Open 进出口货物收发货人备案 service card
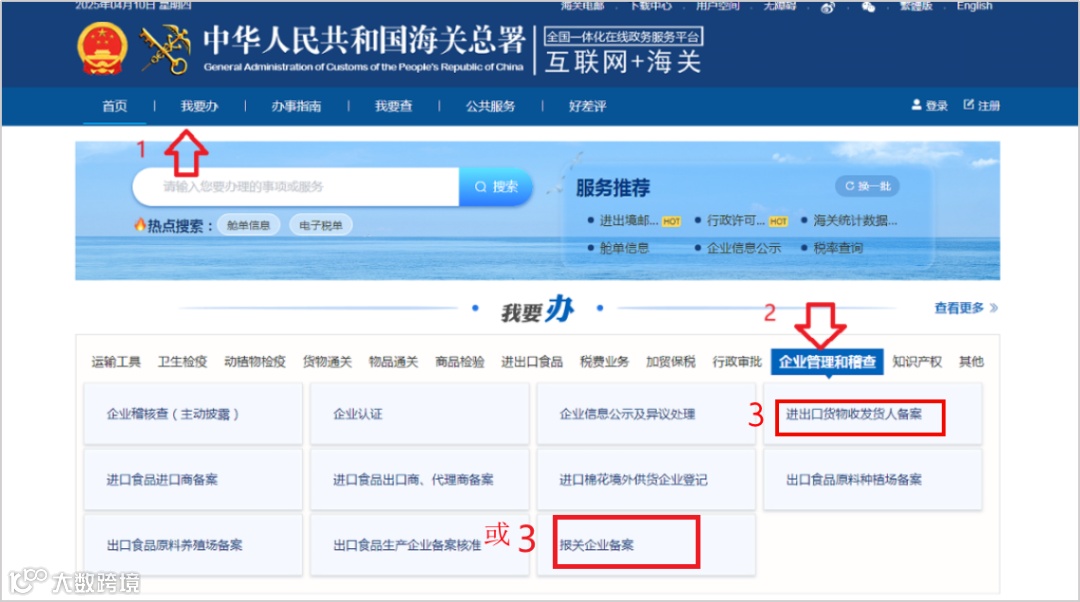The image size is (1080, 602). point(873,414)
